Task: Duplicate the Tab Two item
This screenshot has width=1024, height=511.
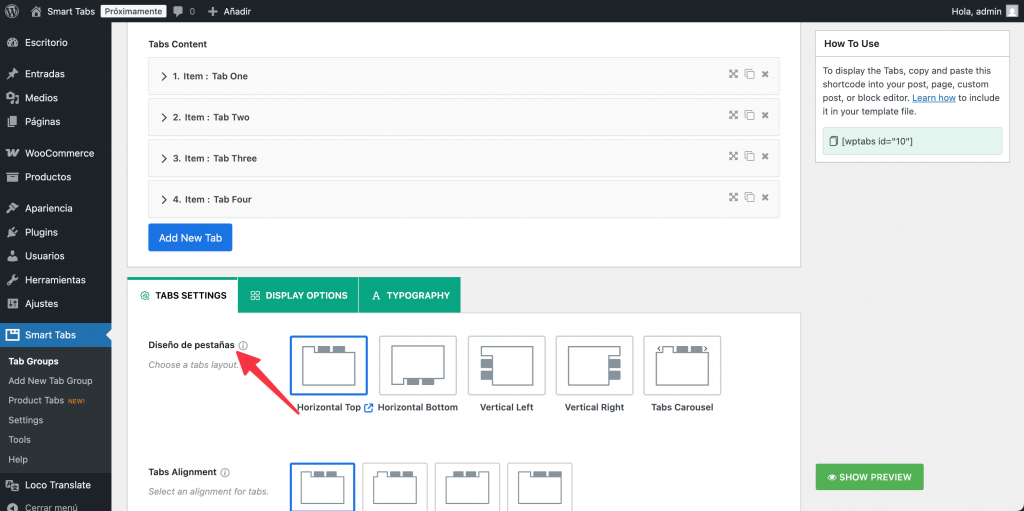Action: coord(750,116)
